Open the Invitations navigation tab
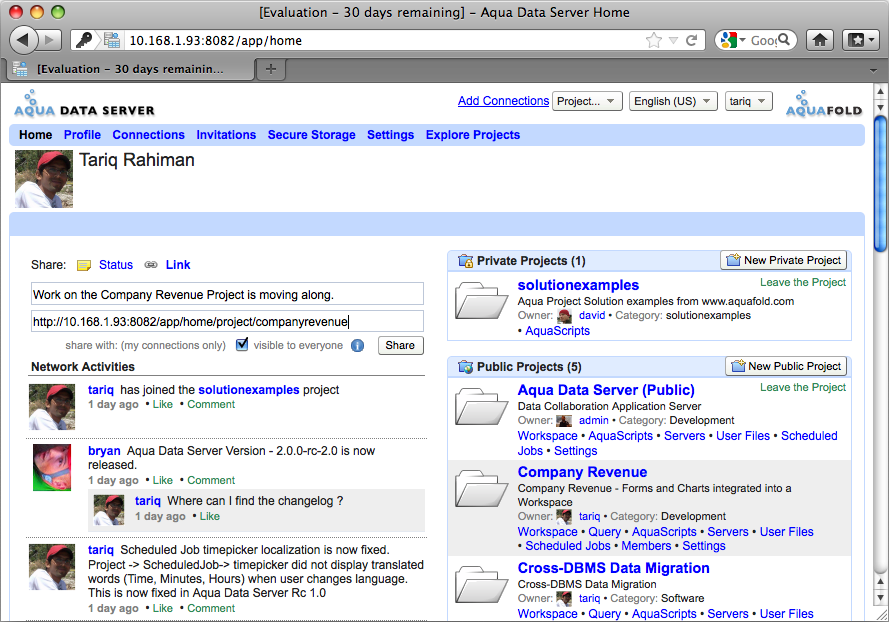Screen dimensions: 889x622 [x=226, y=135]
